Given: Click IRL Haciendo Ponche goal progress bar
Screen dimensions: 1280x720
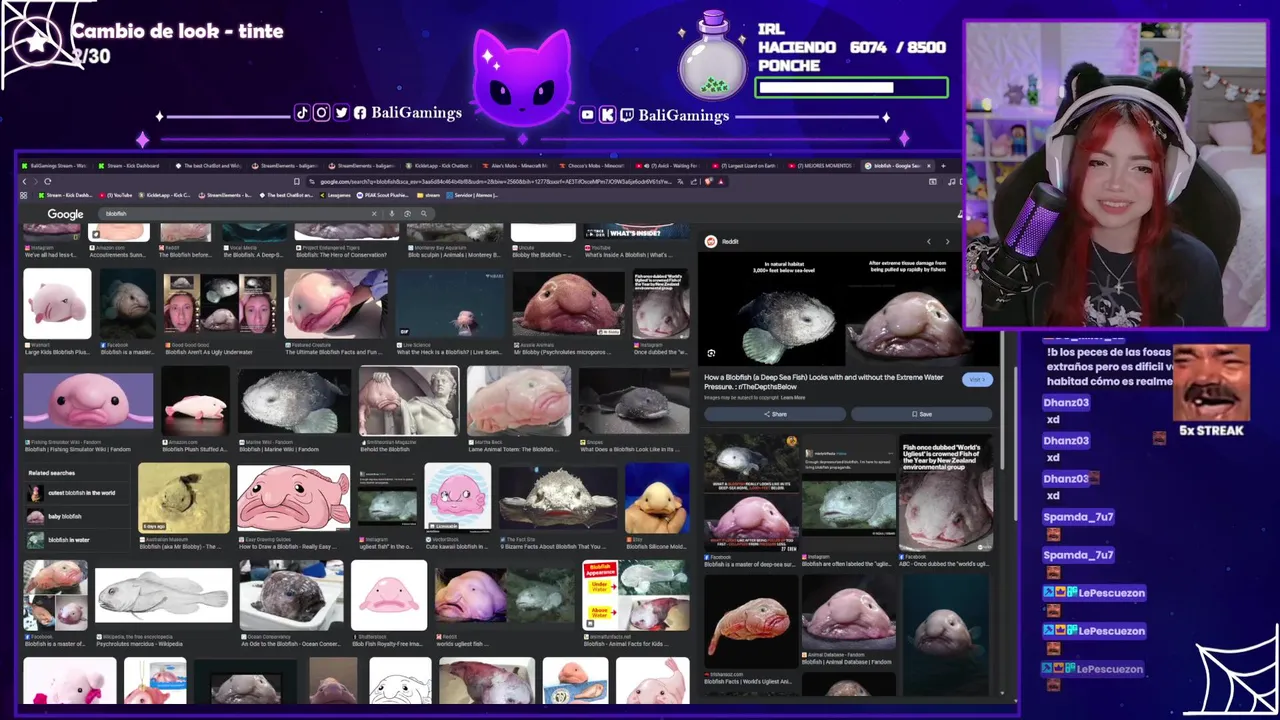Looking at the screenshot, I should coord(851,87).
